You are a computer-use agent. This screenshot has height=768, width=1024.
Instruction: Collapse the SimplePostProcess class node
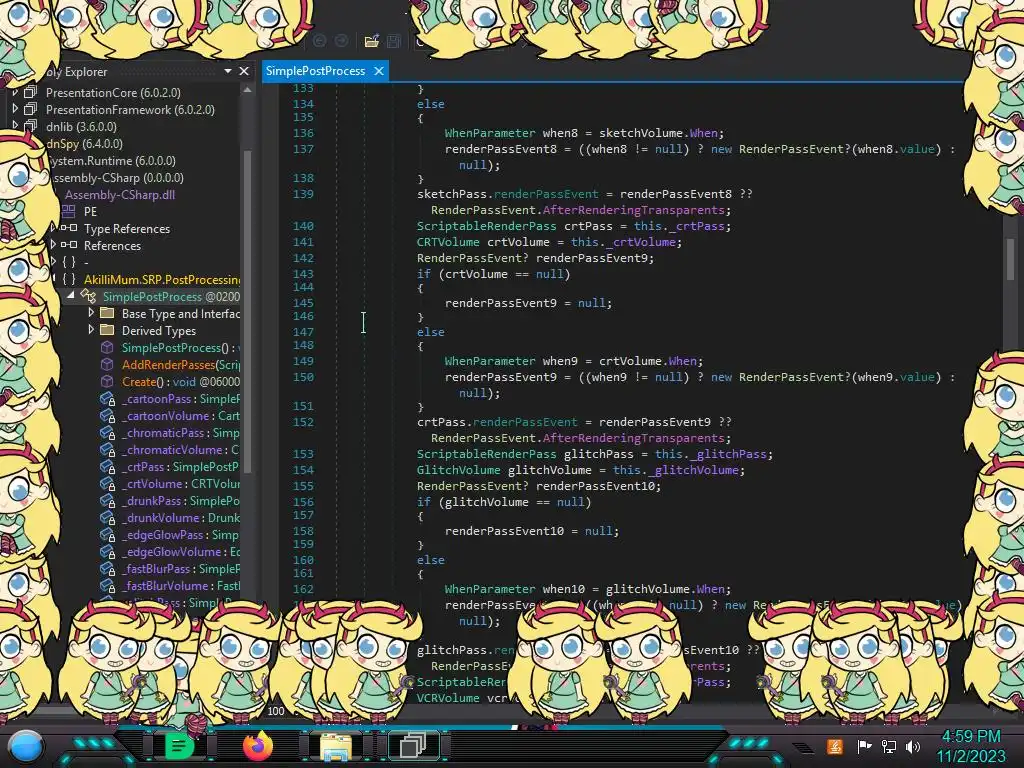(71, 296)
